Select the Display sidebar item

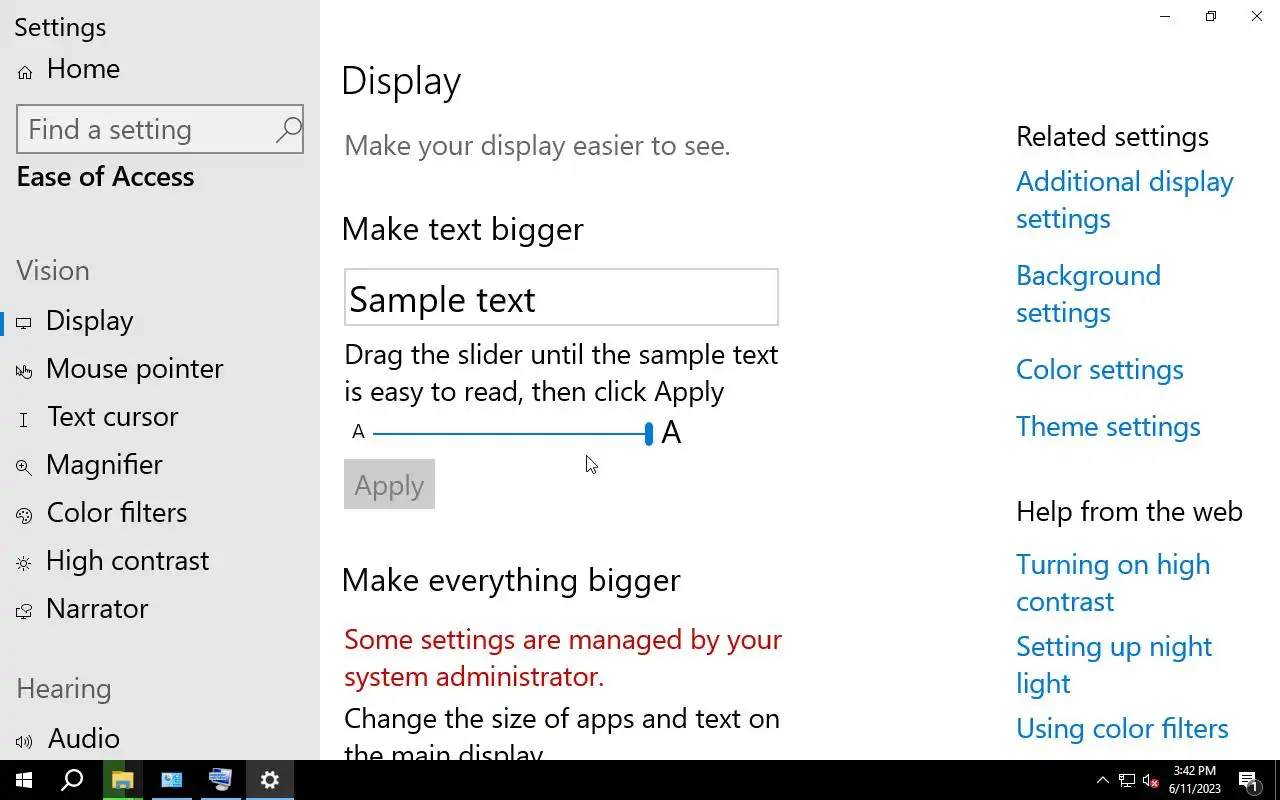point(89,321)
